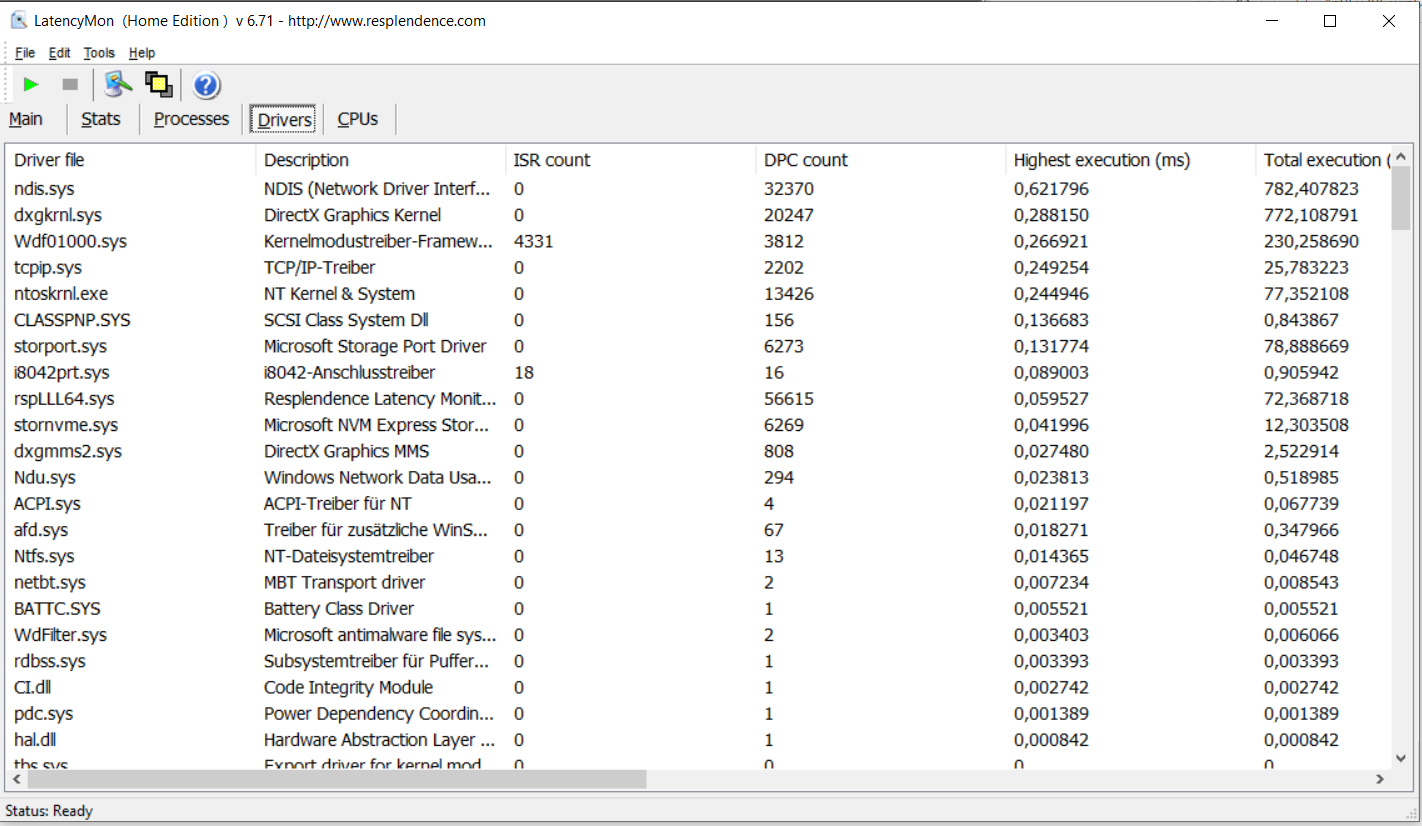Switch to the Stats tab

[x=101, y=119]
